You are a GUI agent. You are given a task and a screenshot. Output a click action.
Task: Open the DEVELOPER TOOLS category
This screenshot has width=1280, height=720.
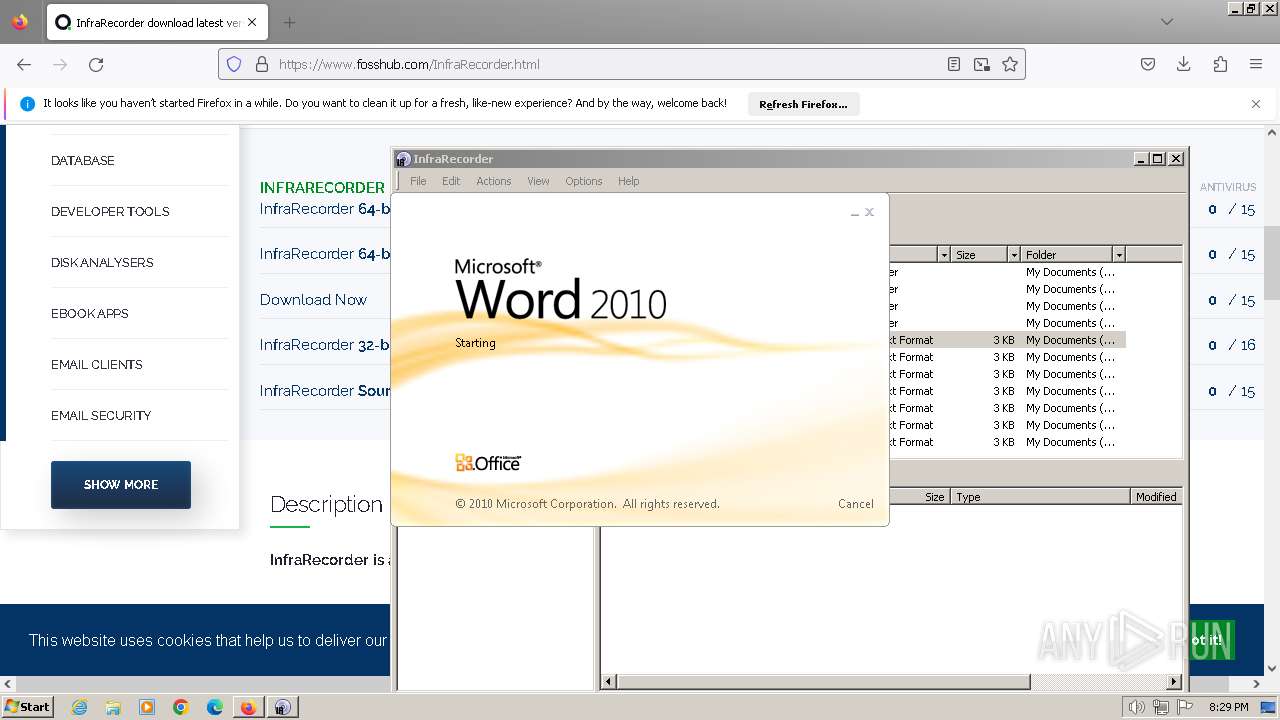[x=110, y=211]
